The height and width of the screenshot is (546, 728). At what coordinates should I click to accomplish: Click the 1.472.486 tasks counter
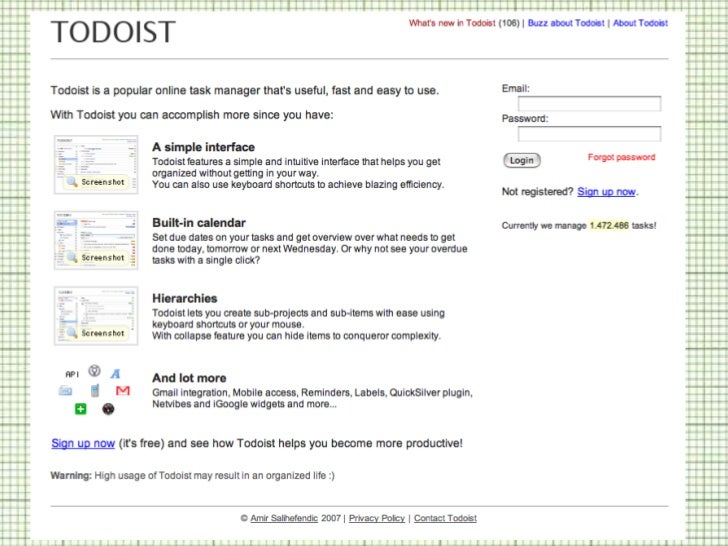[x=609, y=226]
